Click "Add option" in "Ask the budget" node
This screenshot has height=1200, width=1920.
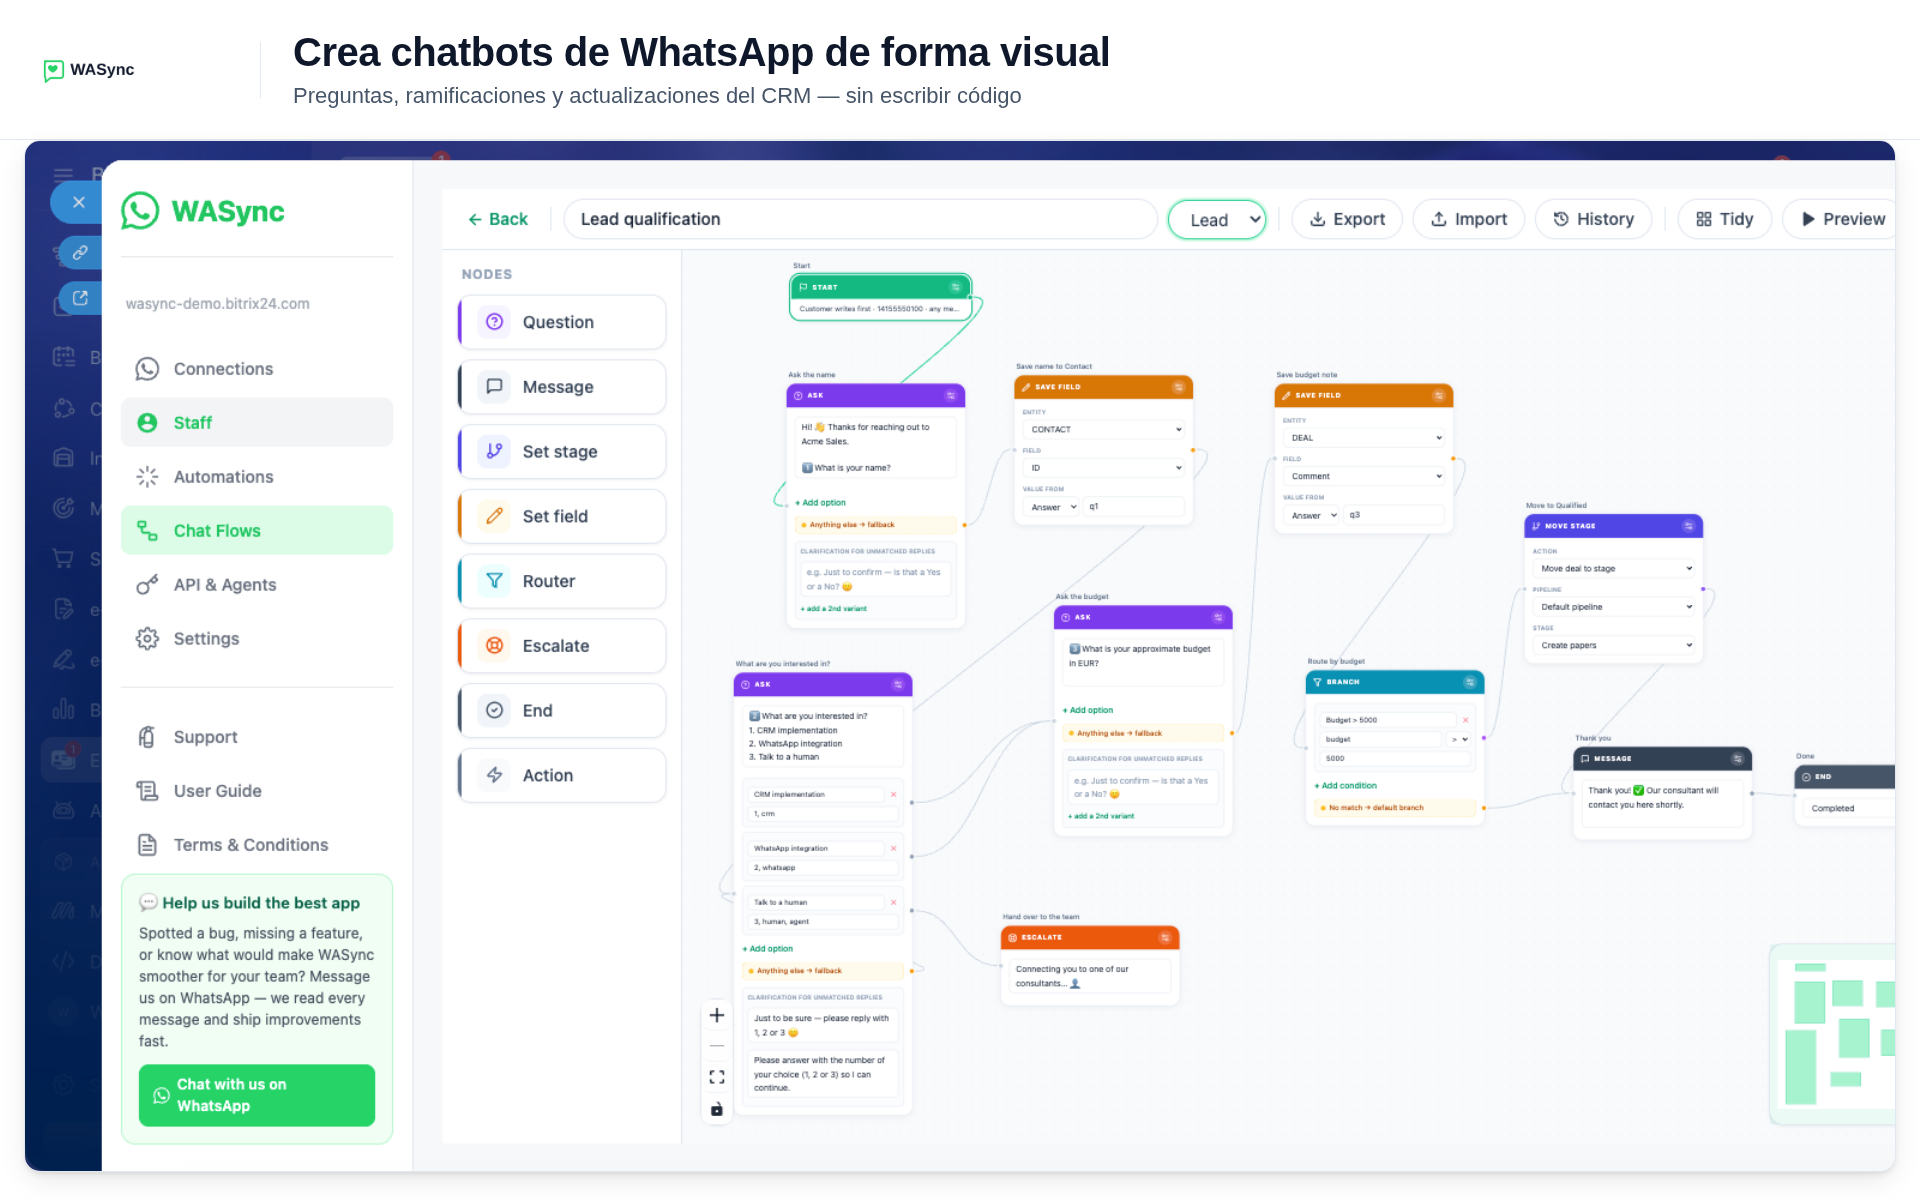[x=1088, y=711]
